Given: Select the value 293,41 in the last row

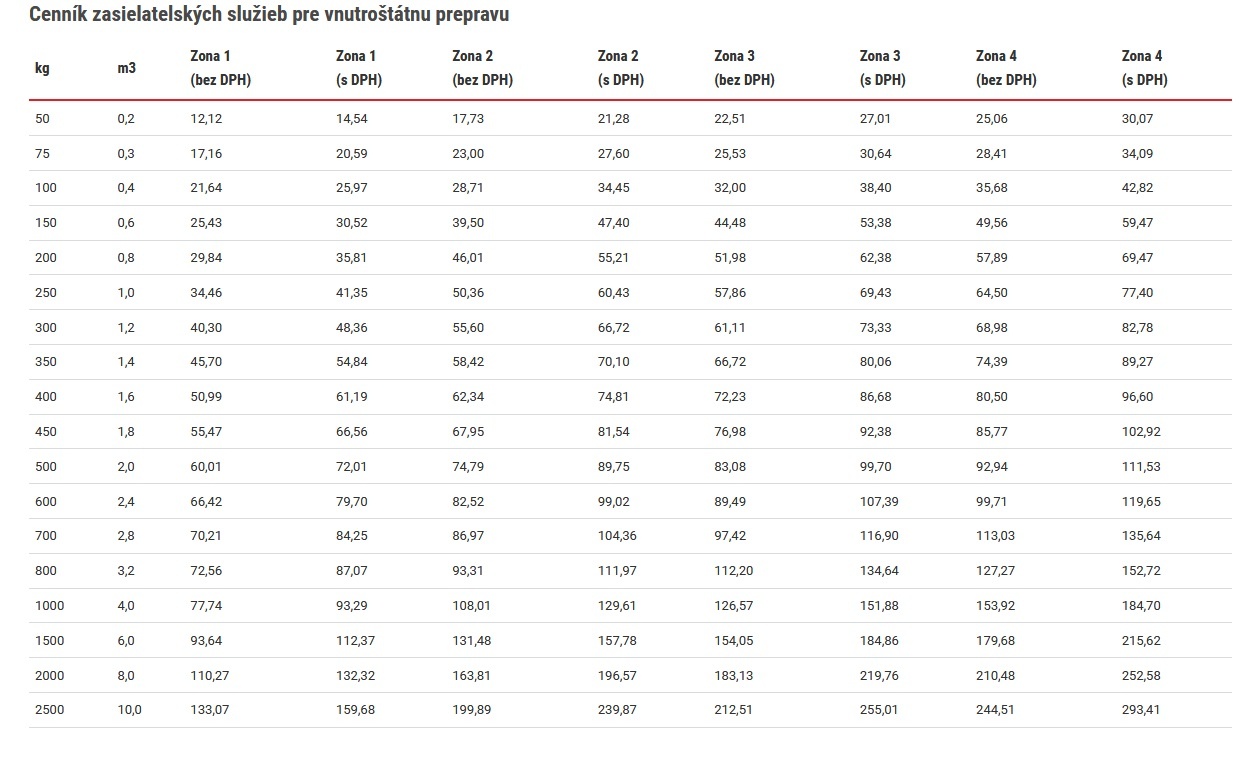Looking at the screenshot, I should (x=1141, y=710).
